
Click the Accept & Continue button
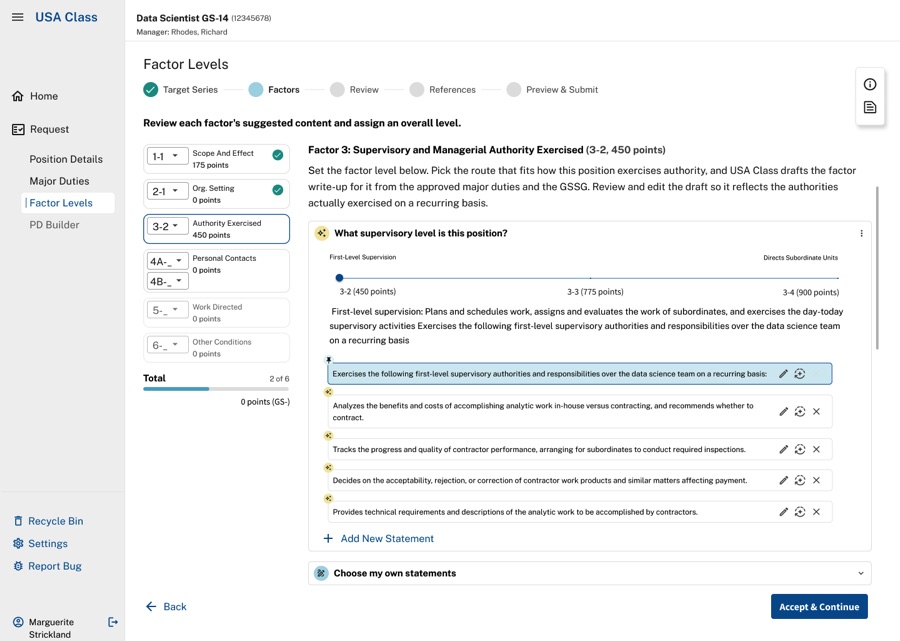[x=819, y=607]
